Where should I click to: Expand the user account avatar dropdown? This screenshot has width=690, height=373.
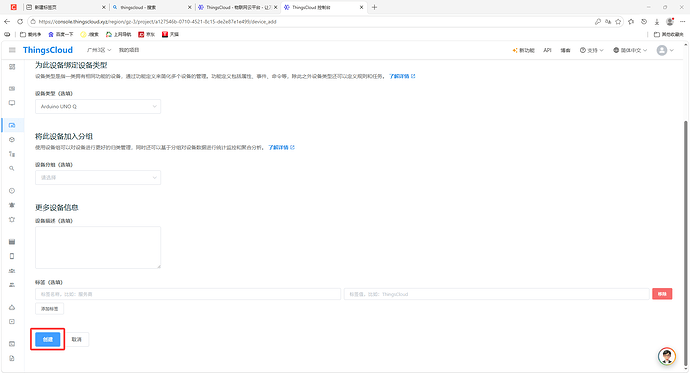point(665,50)
